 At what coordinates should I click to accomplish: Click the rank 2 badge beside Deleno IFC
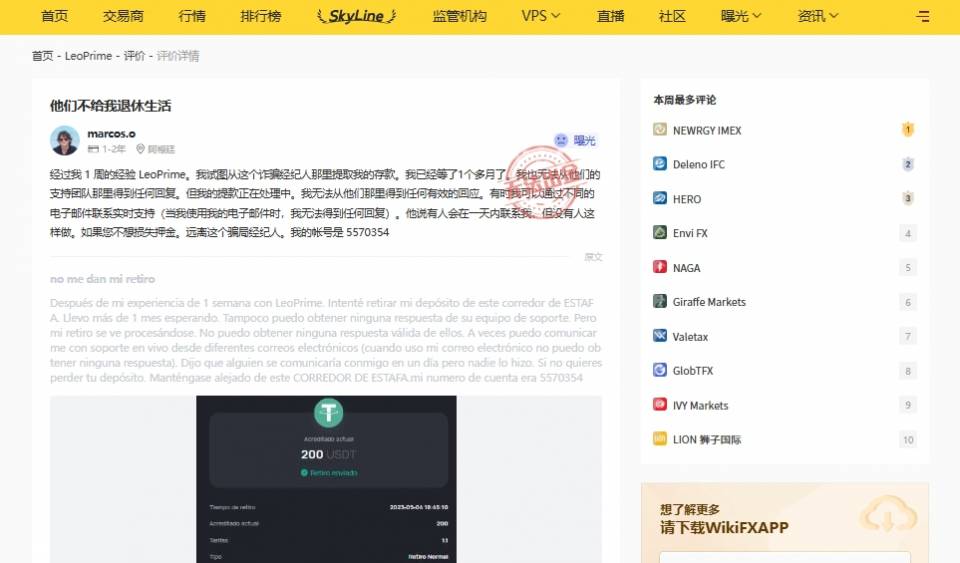click(908, 164)
